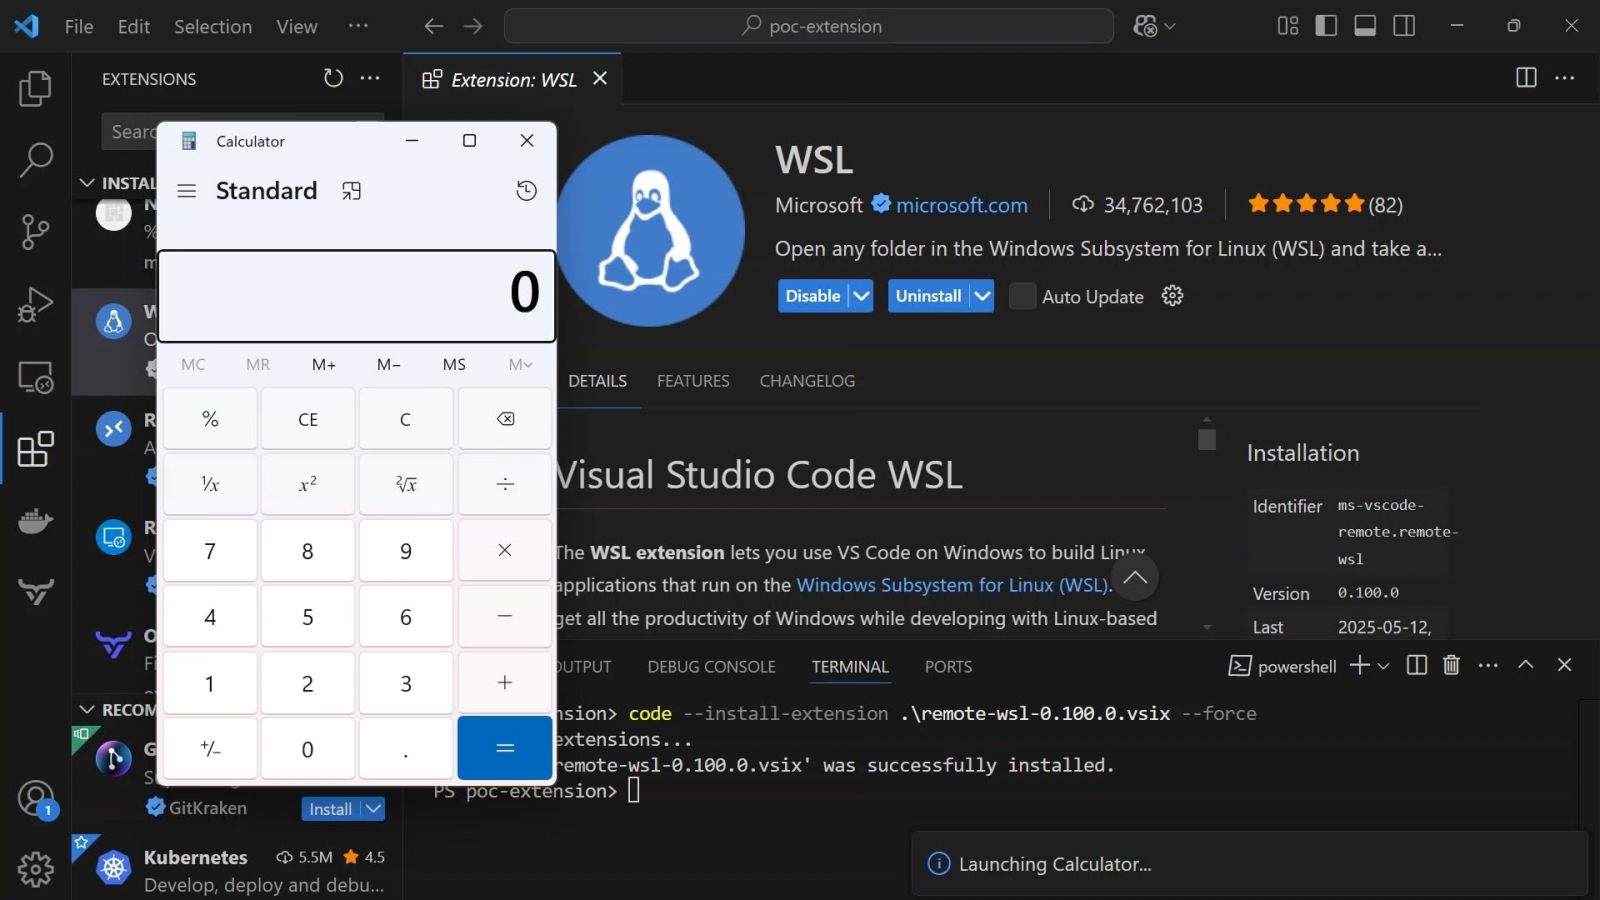Click Calculator divide key
The width and height of the screenshot is (1600, 900).
click(x=505, y=484)
